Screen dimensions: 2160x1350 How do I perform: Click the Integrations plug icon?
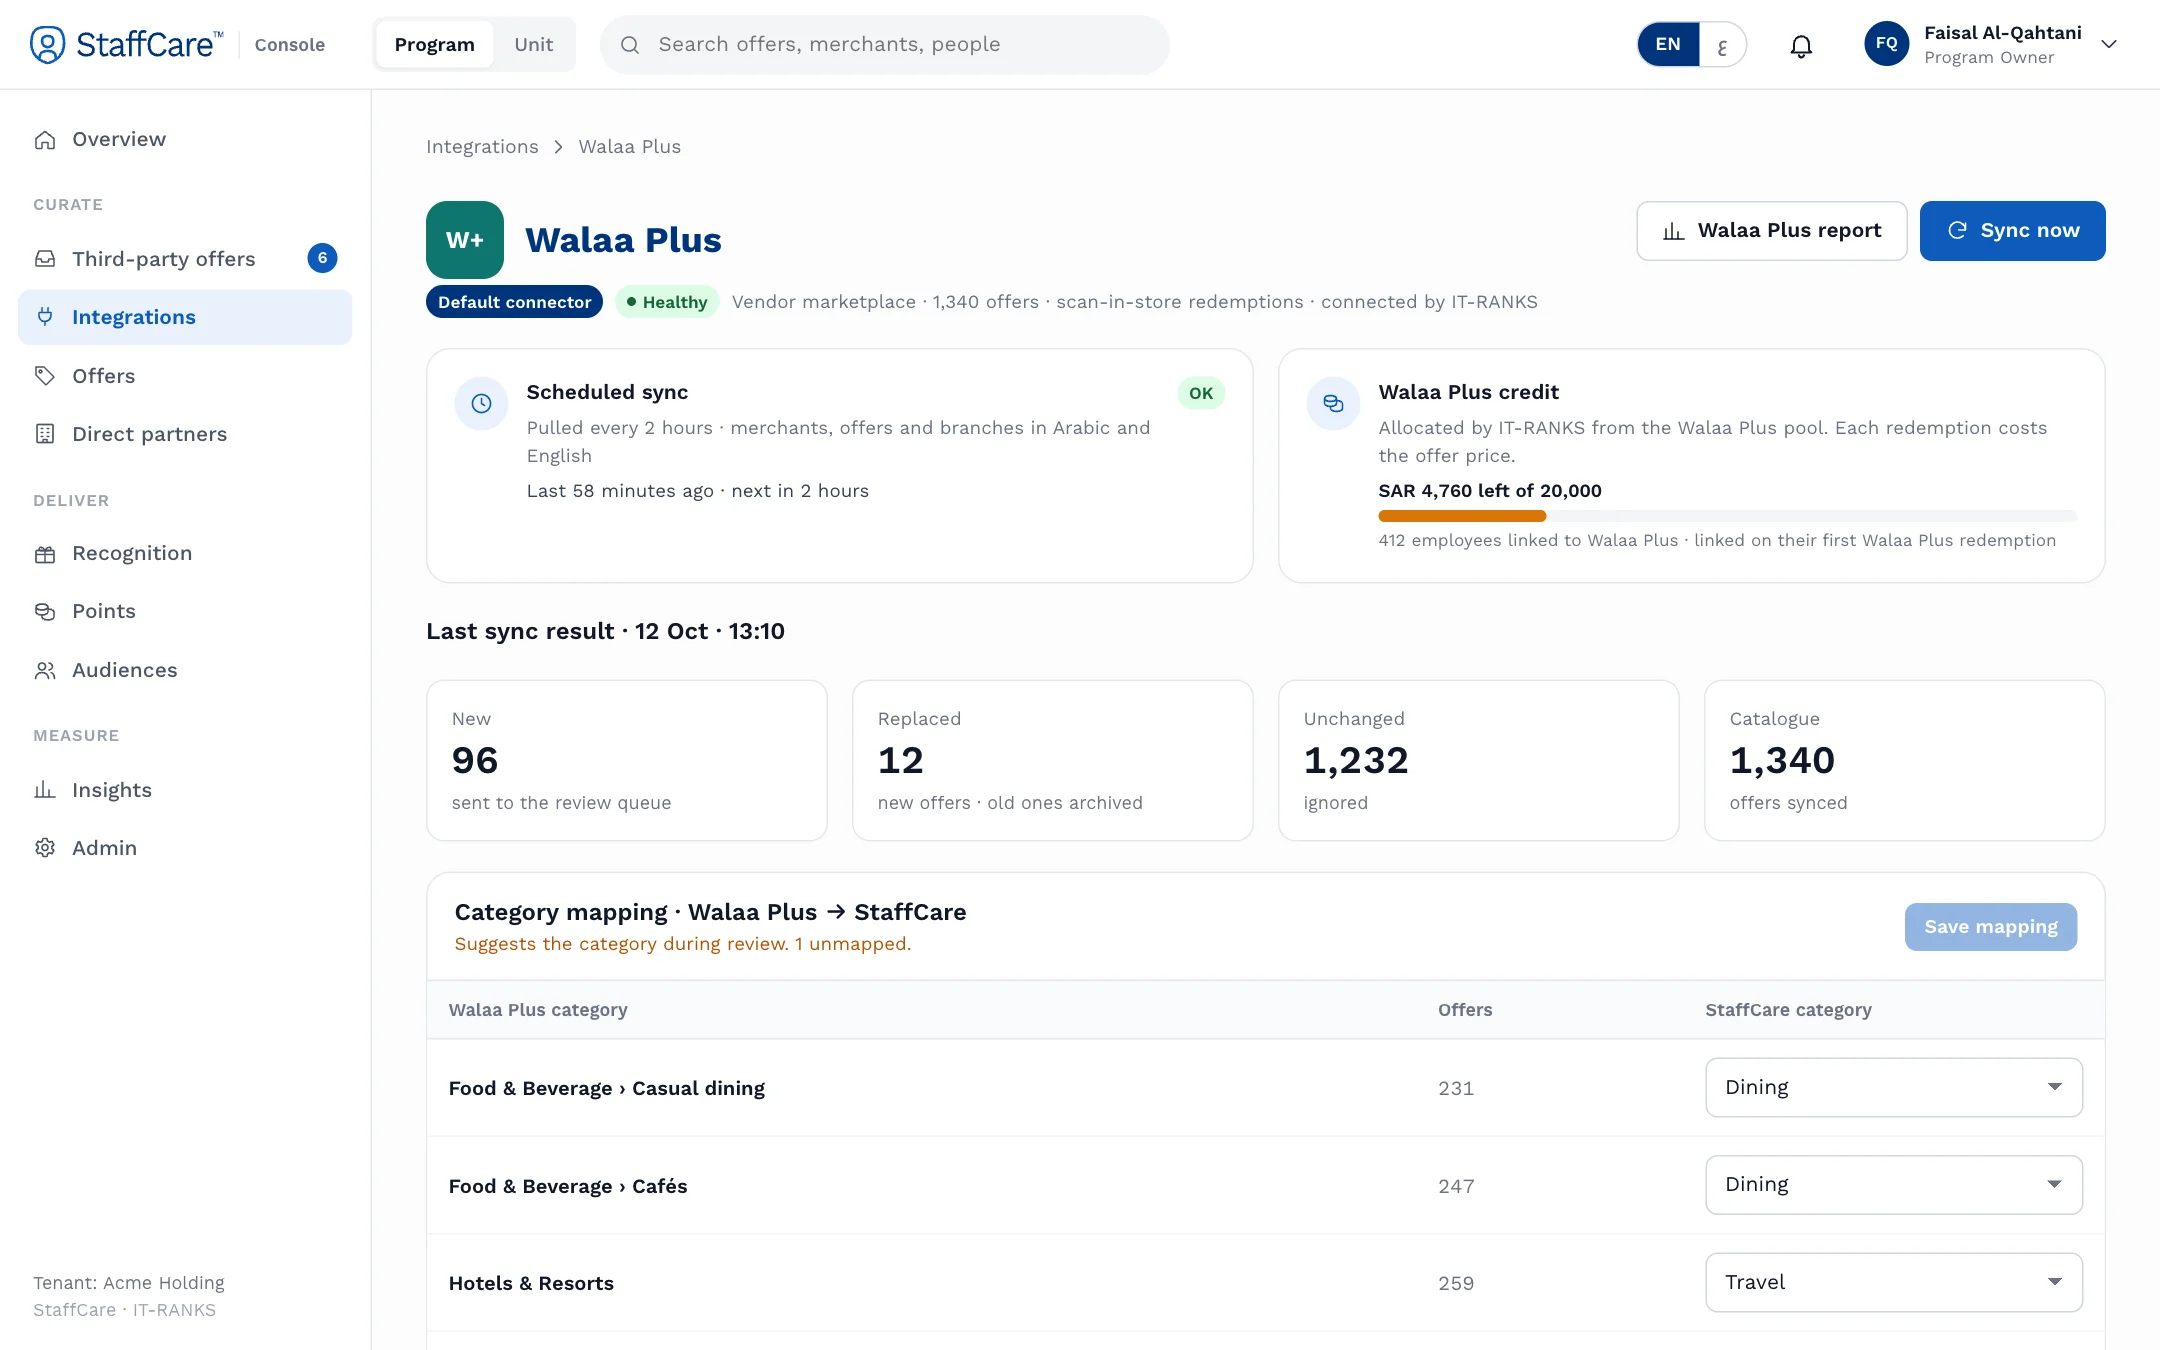(45, 317)
